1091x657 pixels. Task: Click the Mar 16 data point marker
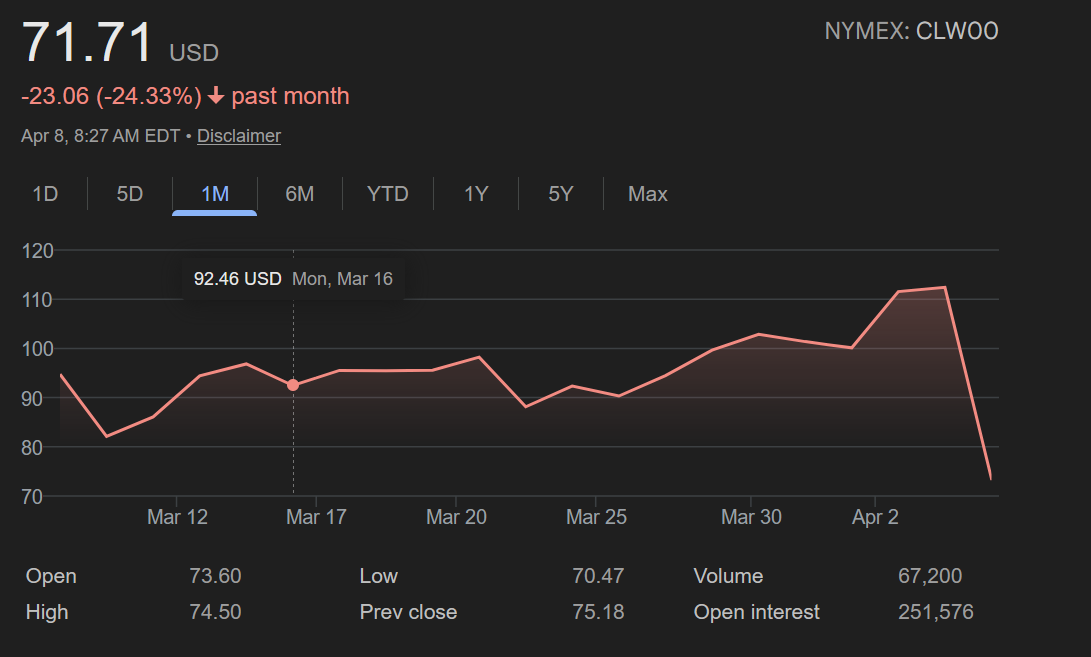293,385
